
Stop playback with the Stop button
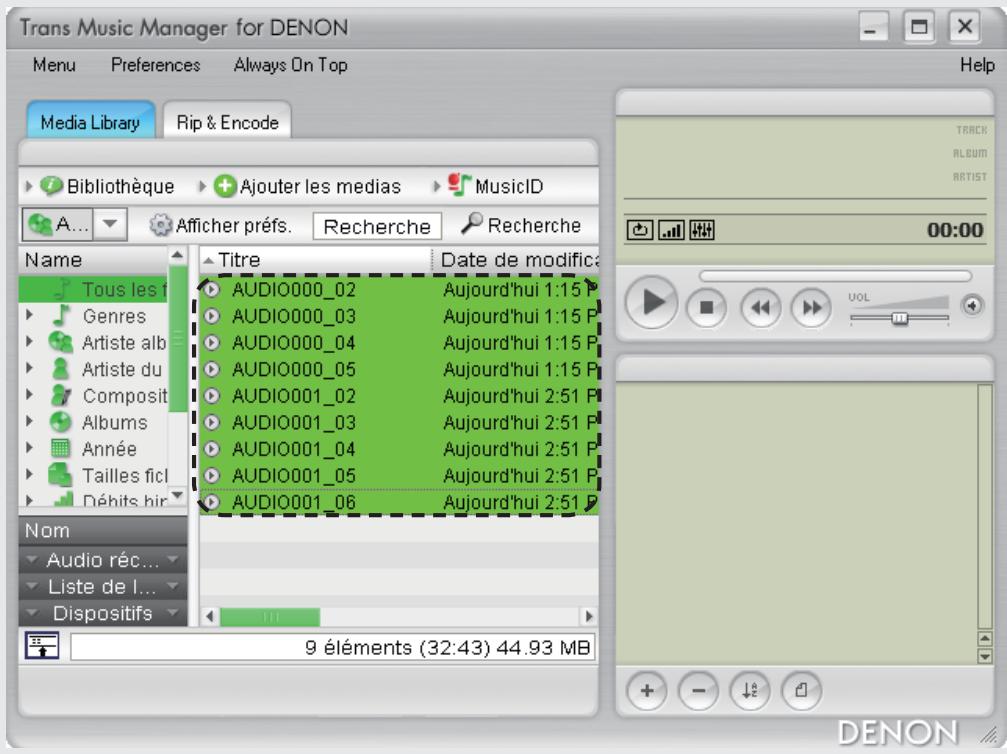[x=706, y=308]
